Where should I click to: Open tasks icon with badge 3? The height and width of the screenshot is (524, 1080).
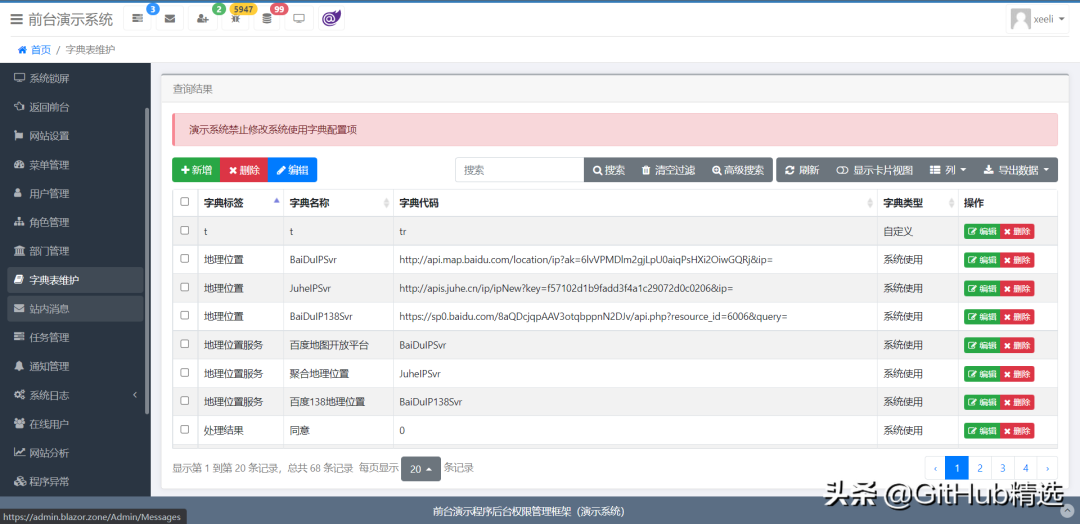pos(137,19)
